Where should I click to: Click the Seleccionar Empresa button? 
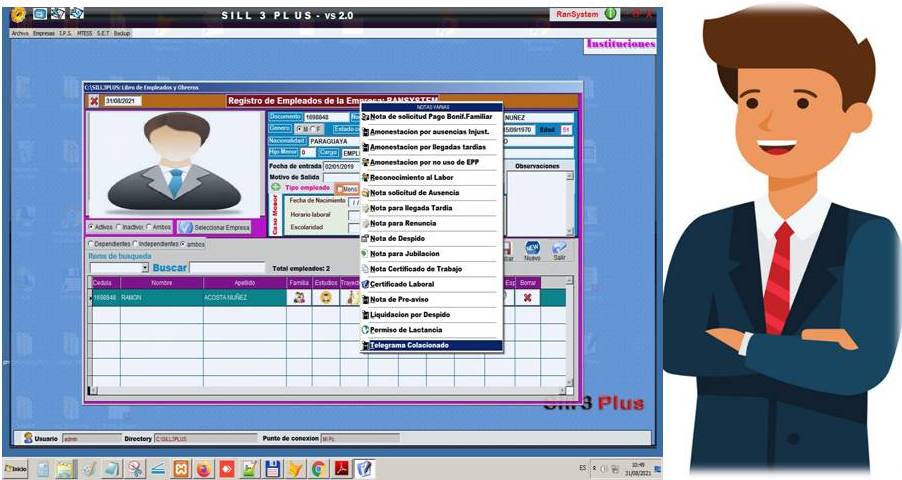[x=214, y=228]
